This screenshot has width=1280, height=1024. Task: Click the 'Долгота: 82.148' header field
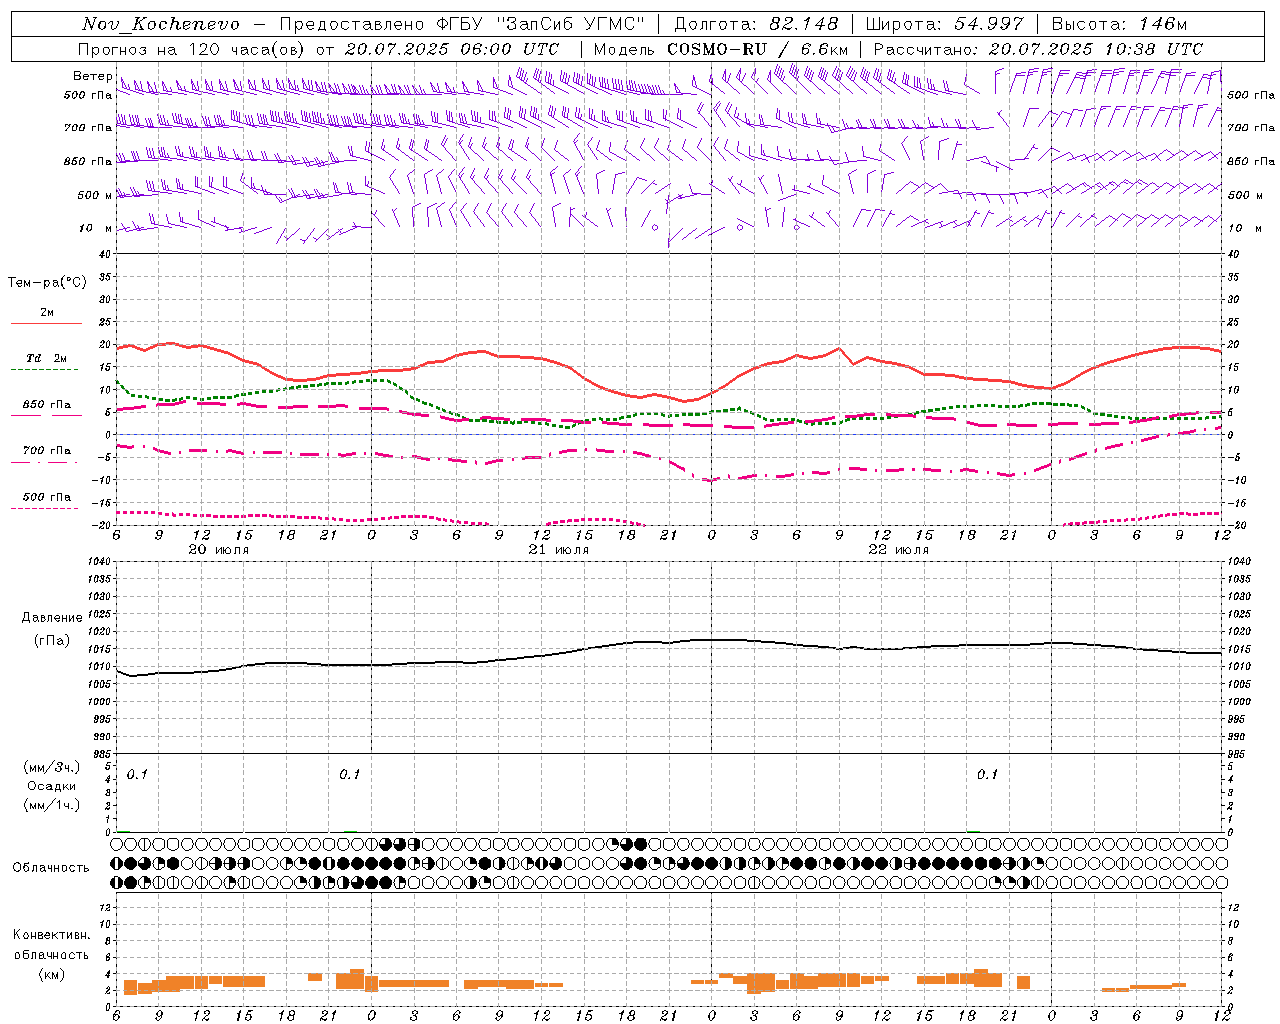click(x=755, y=24)
